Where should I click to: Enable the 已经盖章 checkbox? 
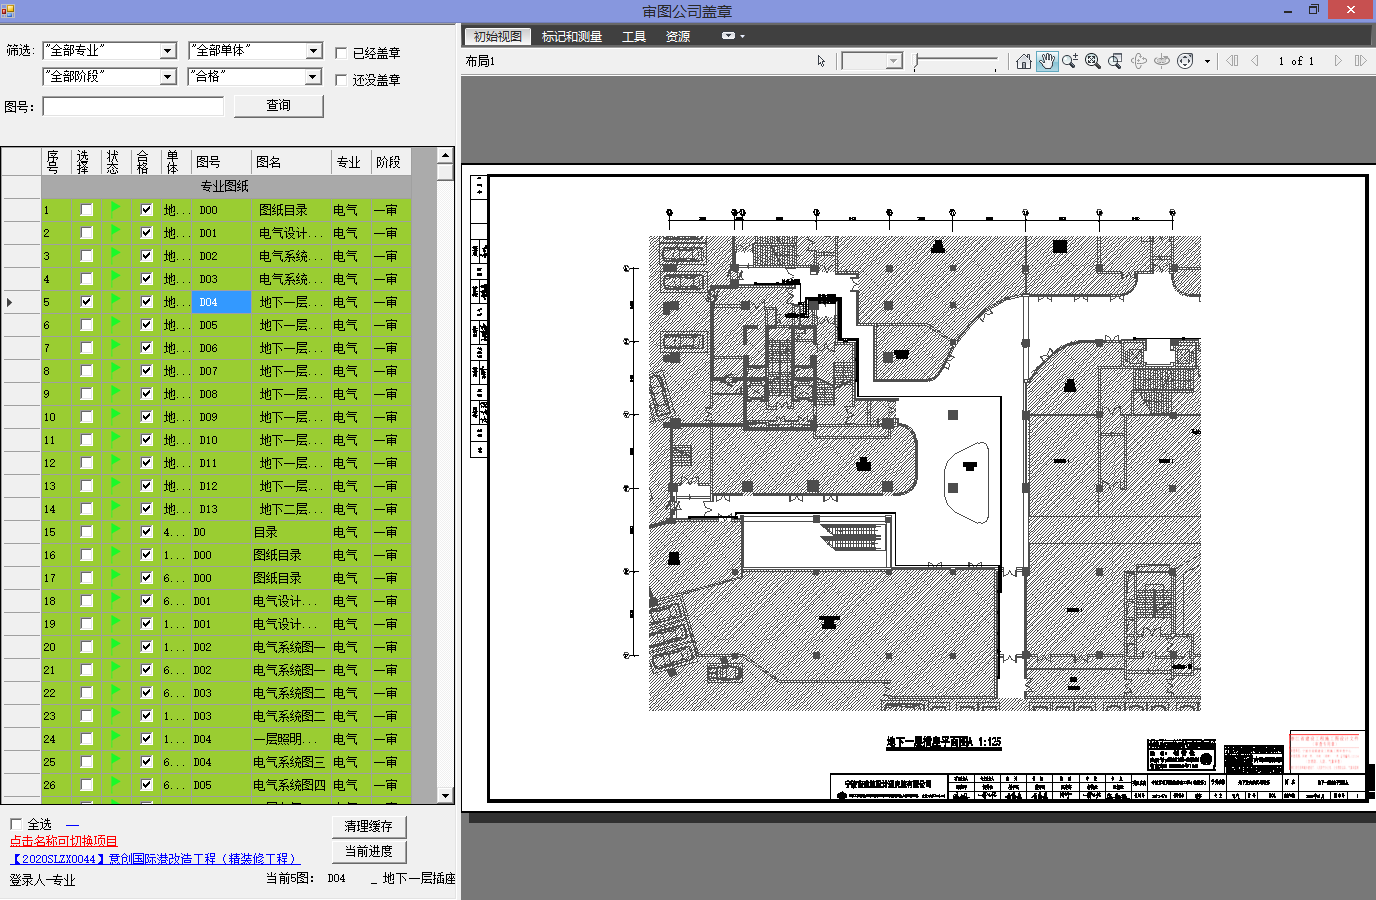click(x=341, y=53)
